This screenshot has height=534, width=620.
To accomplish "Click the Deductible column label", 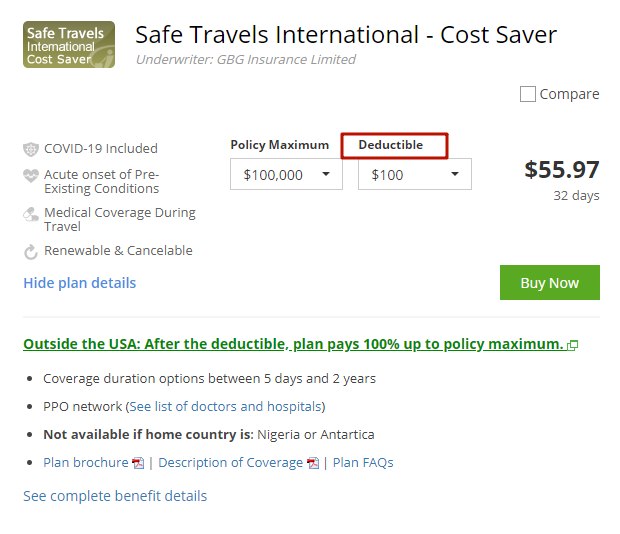I will pos(391,145).
